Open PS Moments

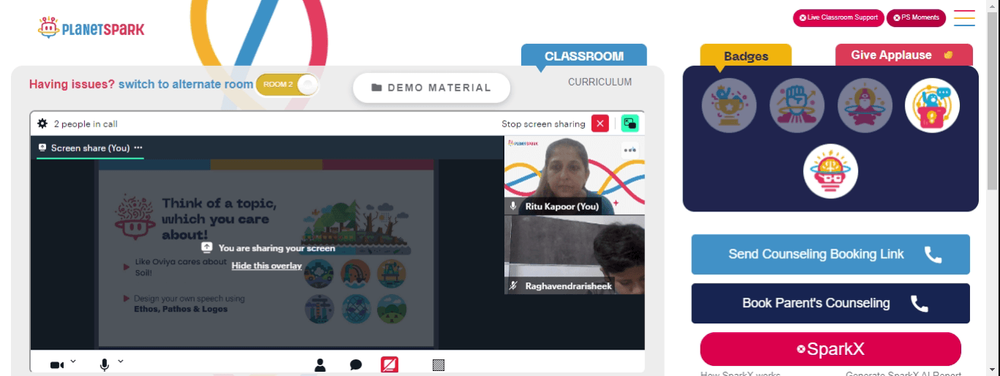coord(916,18)
